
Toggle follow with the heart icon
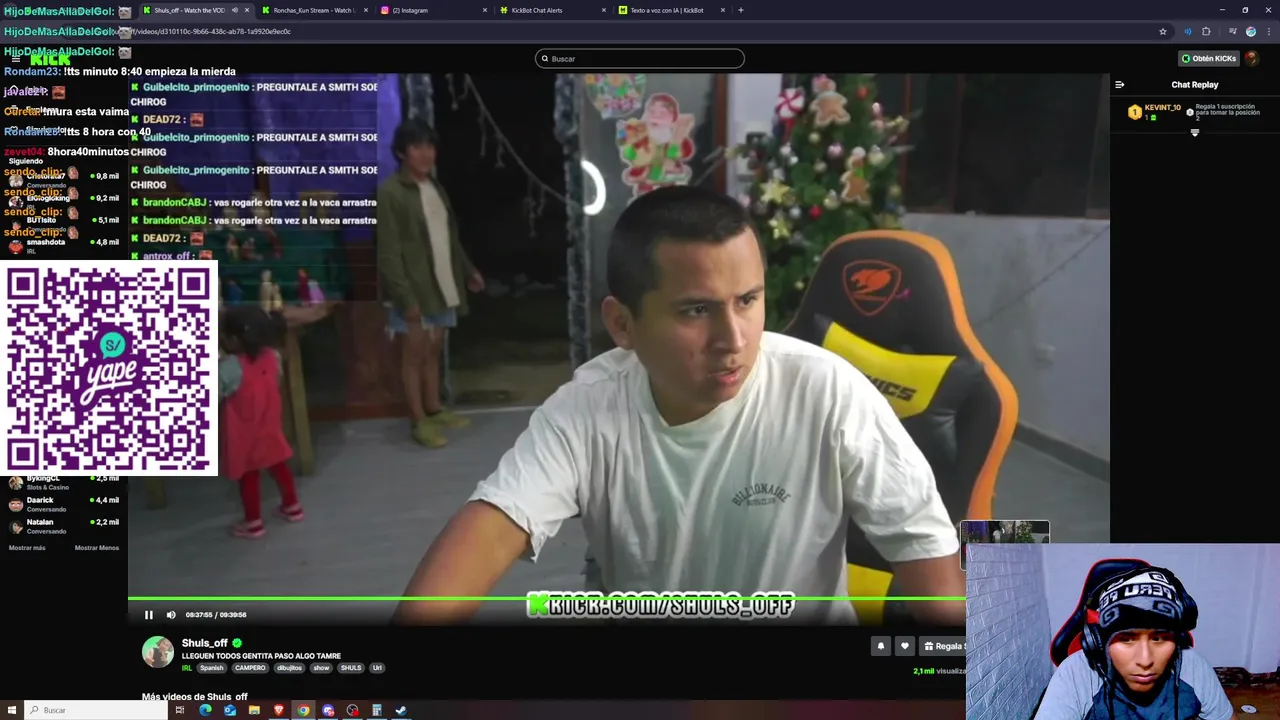tap(905, 646)
